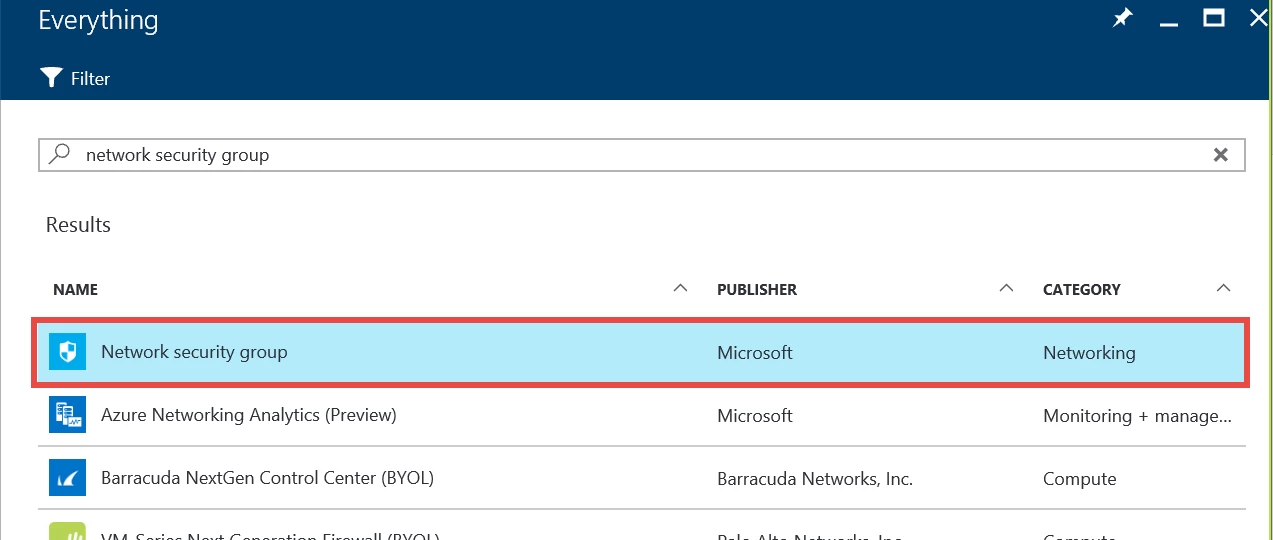1273x540 pixels.
Task: Click the CATEGORY column sort arrow
Action: [1222, 288]
